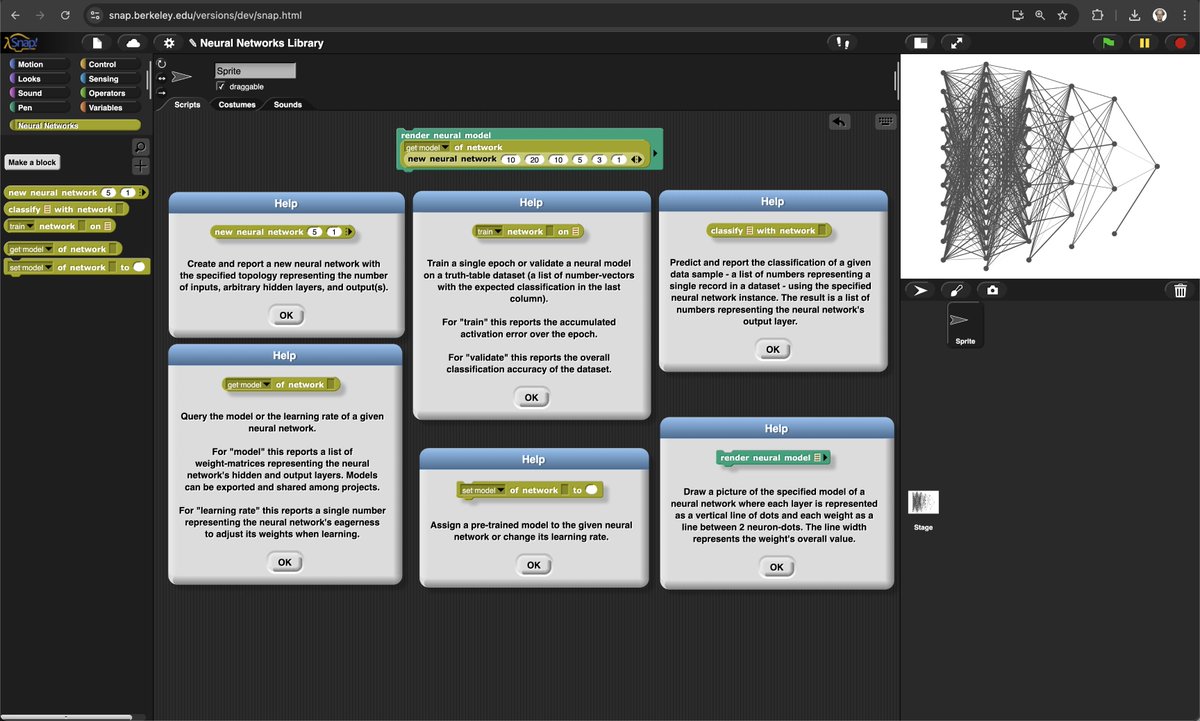Click the Make a block button
Viewport: 1200px width, 721px height.
click(x=33, y=162)
